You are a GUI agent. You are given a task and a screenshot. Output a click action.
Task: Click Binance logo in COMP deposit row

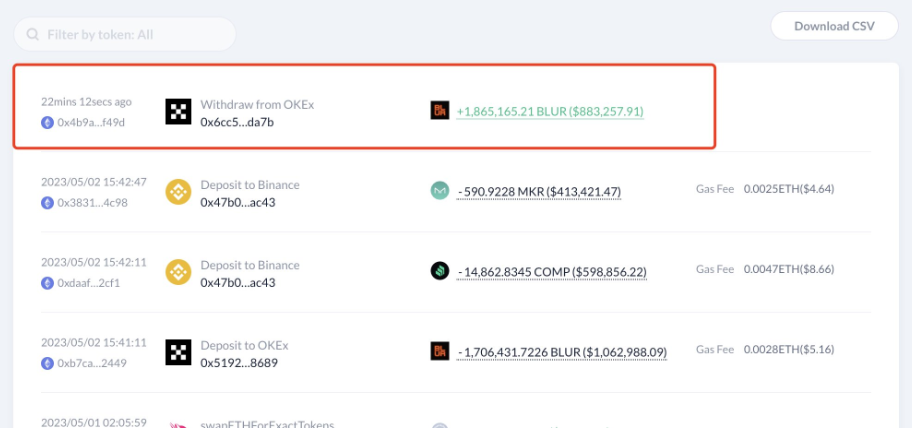(178, 272)
